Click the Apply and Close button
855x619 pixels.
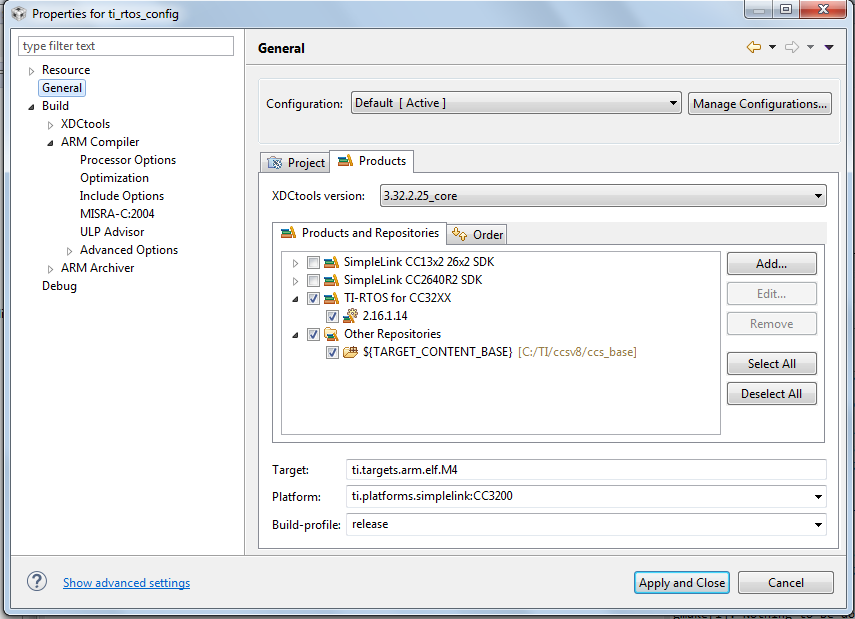(x=682, y=582)
